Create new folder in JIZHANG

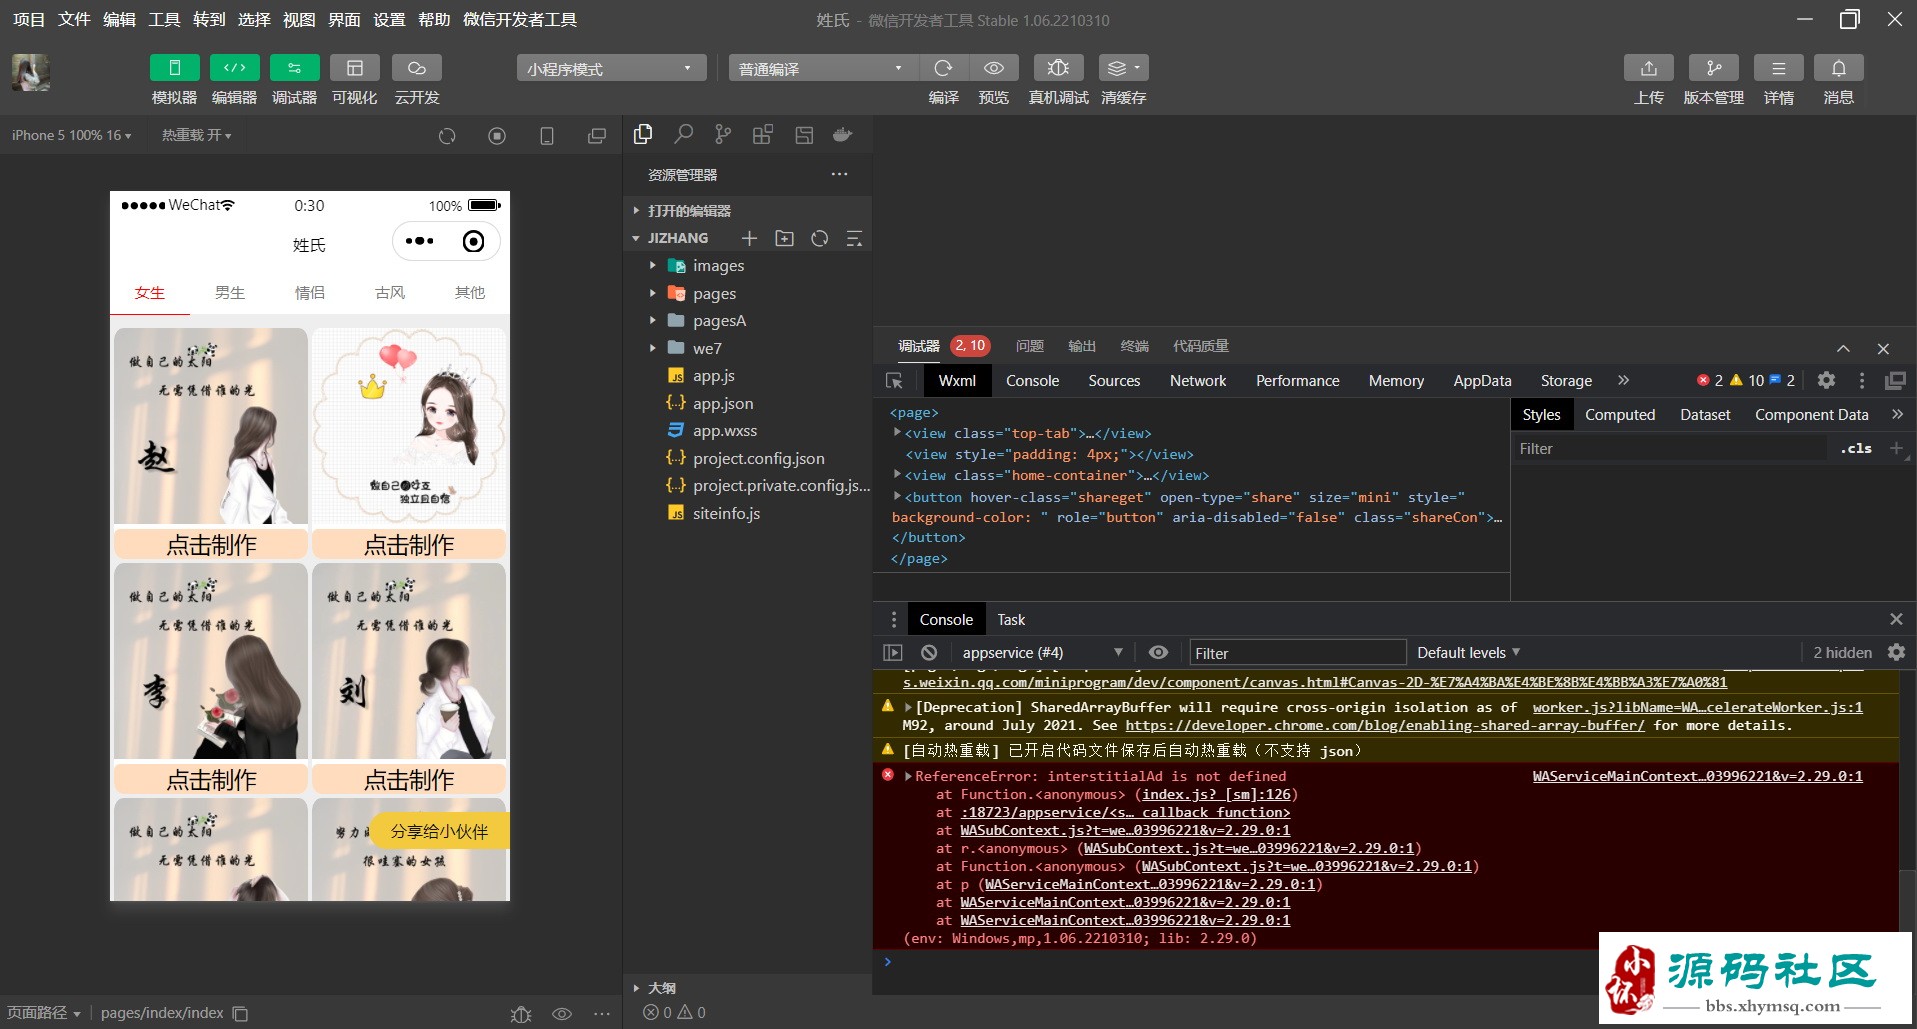click(x=785, y=238)
